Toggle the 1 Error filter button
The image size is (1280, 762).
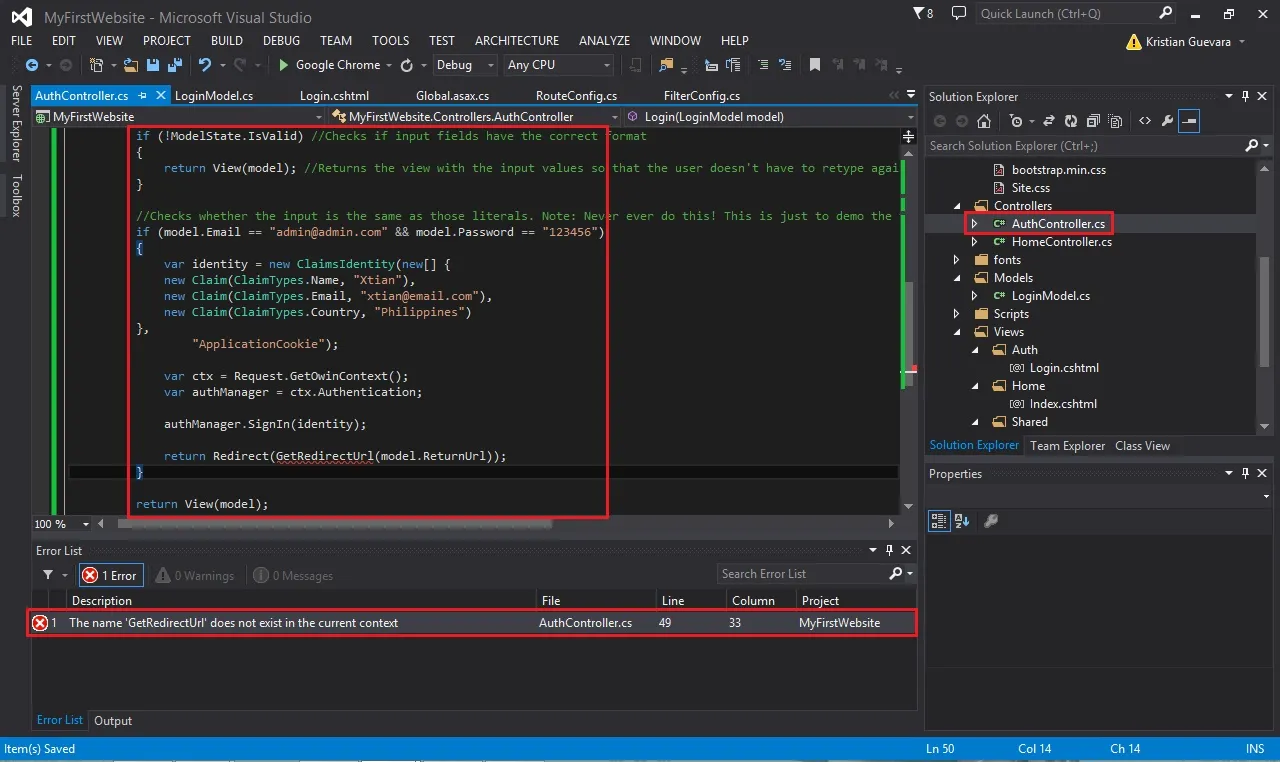(x=112, y=575)
